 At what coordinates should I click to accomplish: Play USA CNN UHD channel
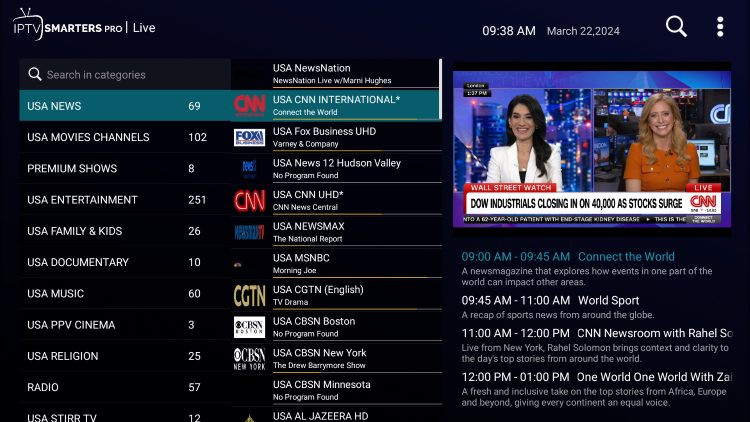[335, 200]
